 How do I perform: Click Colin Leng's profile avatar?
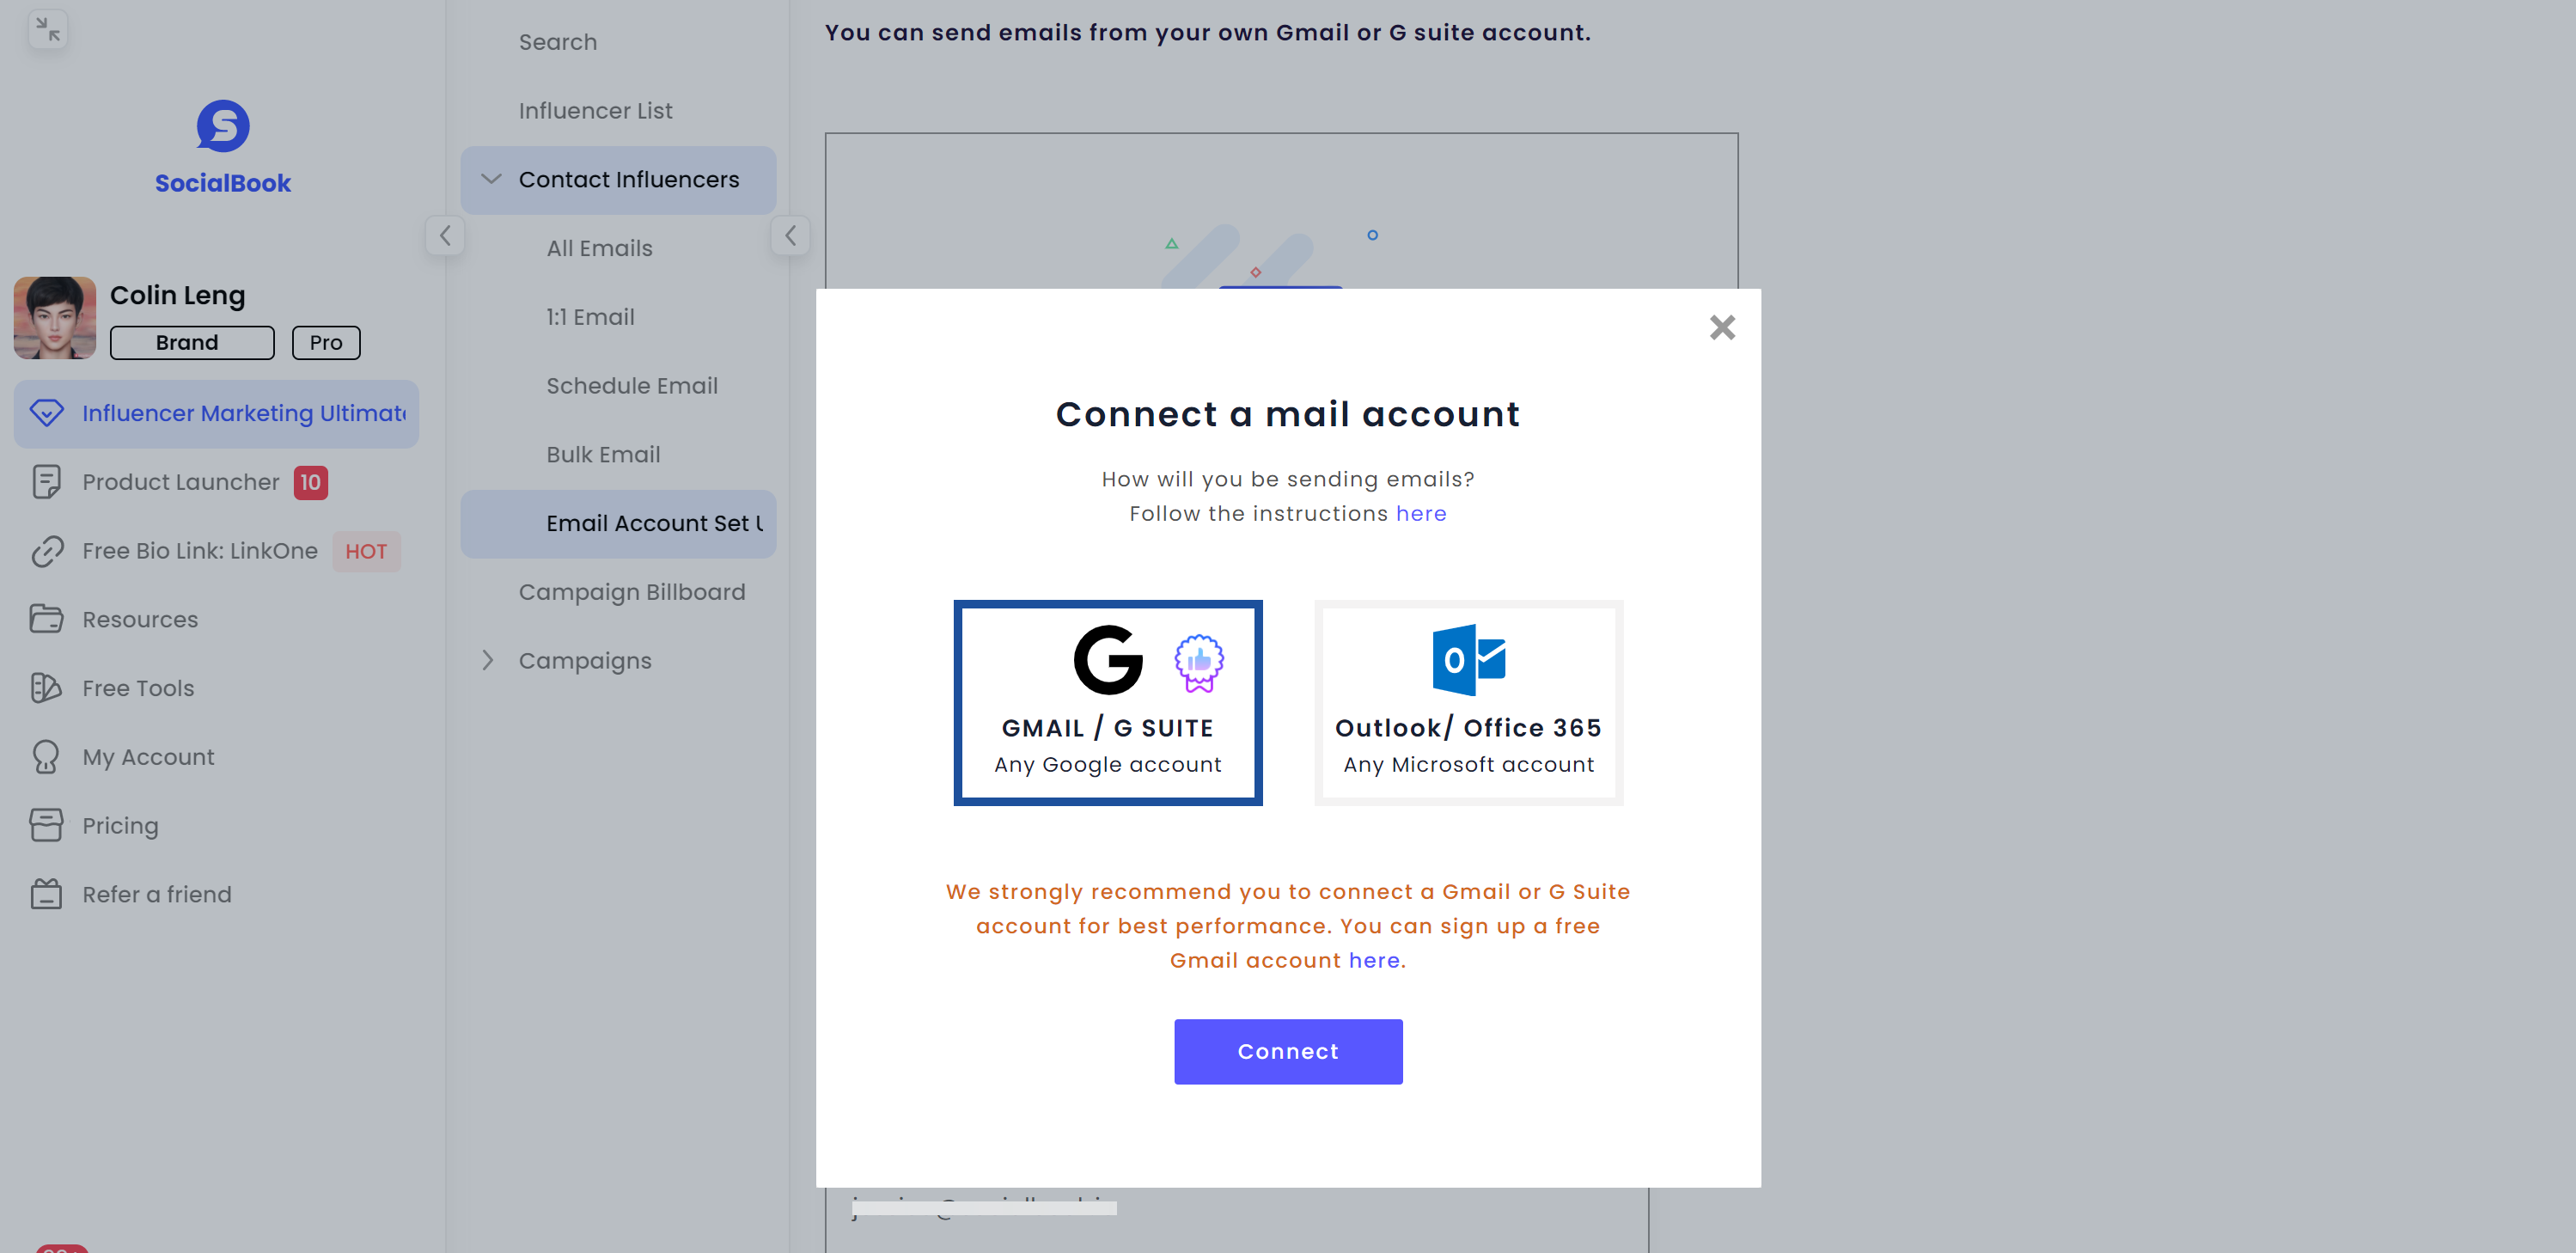(54, 317)
